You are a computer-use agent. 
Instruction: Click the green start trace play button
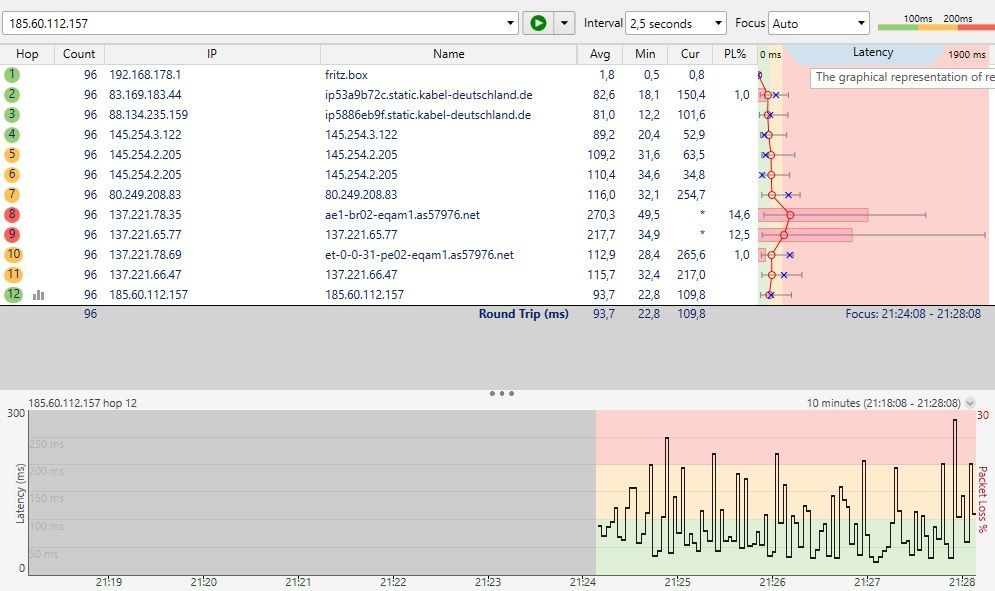pyautogui.click(x=538, y=23)
